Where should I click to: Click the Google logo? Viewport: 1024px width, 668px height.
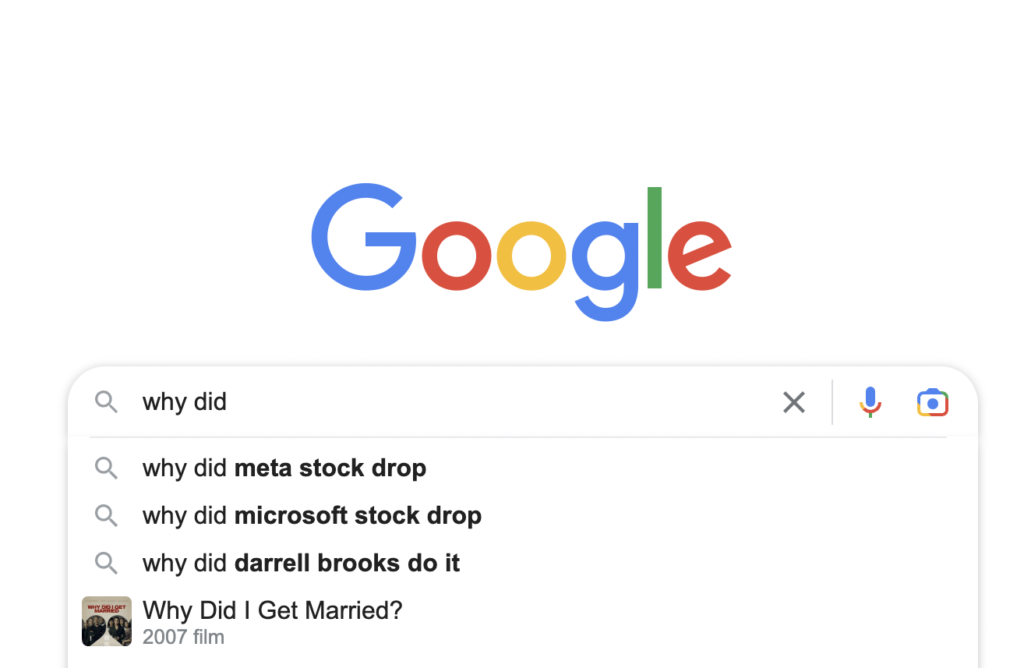coord(521,252)
